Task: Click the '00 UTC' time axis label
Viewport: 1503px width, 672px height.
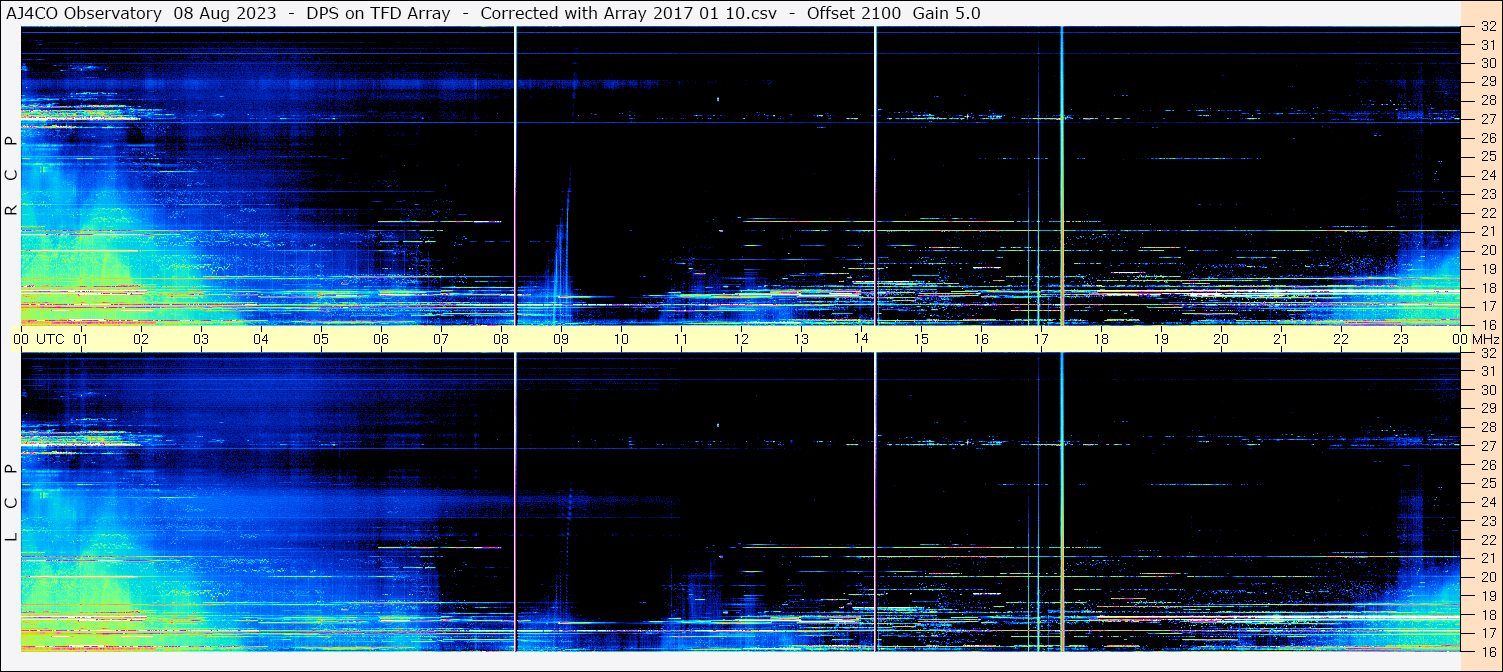Action: coord(39,339)
